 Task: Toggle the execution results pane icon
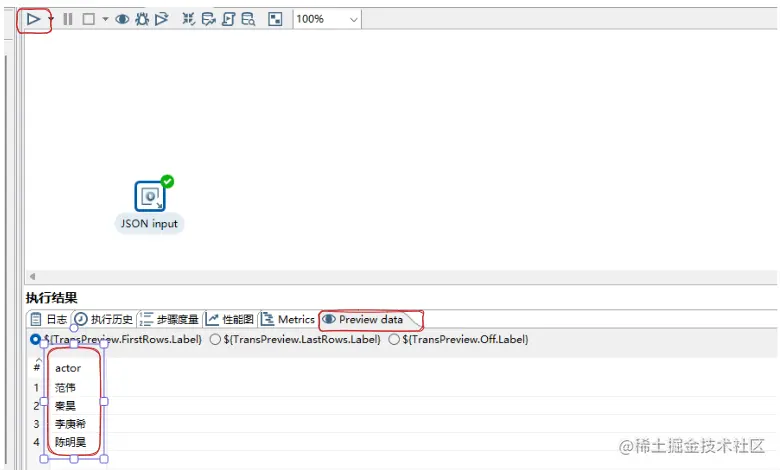tap(275, 19)
